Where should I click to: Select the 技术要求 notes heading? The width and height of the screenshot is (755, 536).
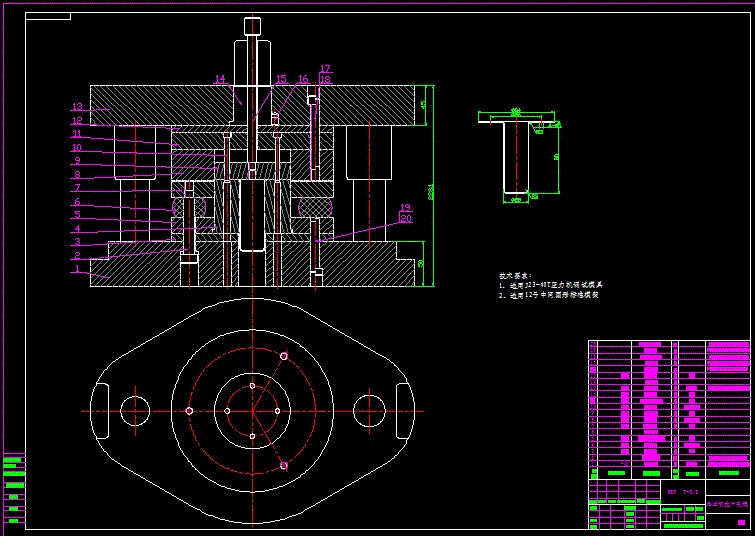point(515,276)
